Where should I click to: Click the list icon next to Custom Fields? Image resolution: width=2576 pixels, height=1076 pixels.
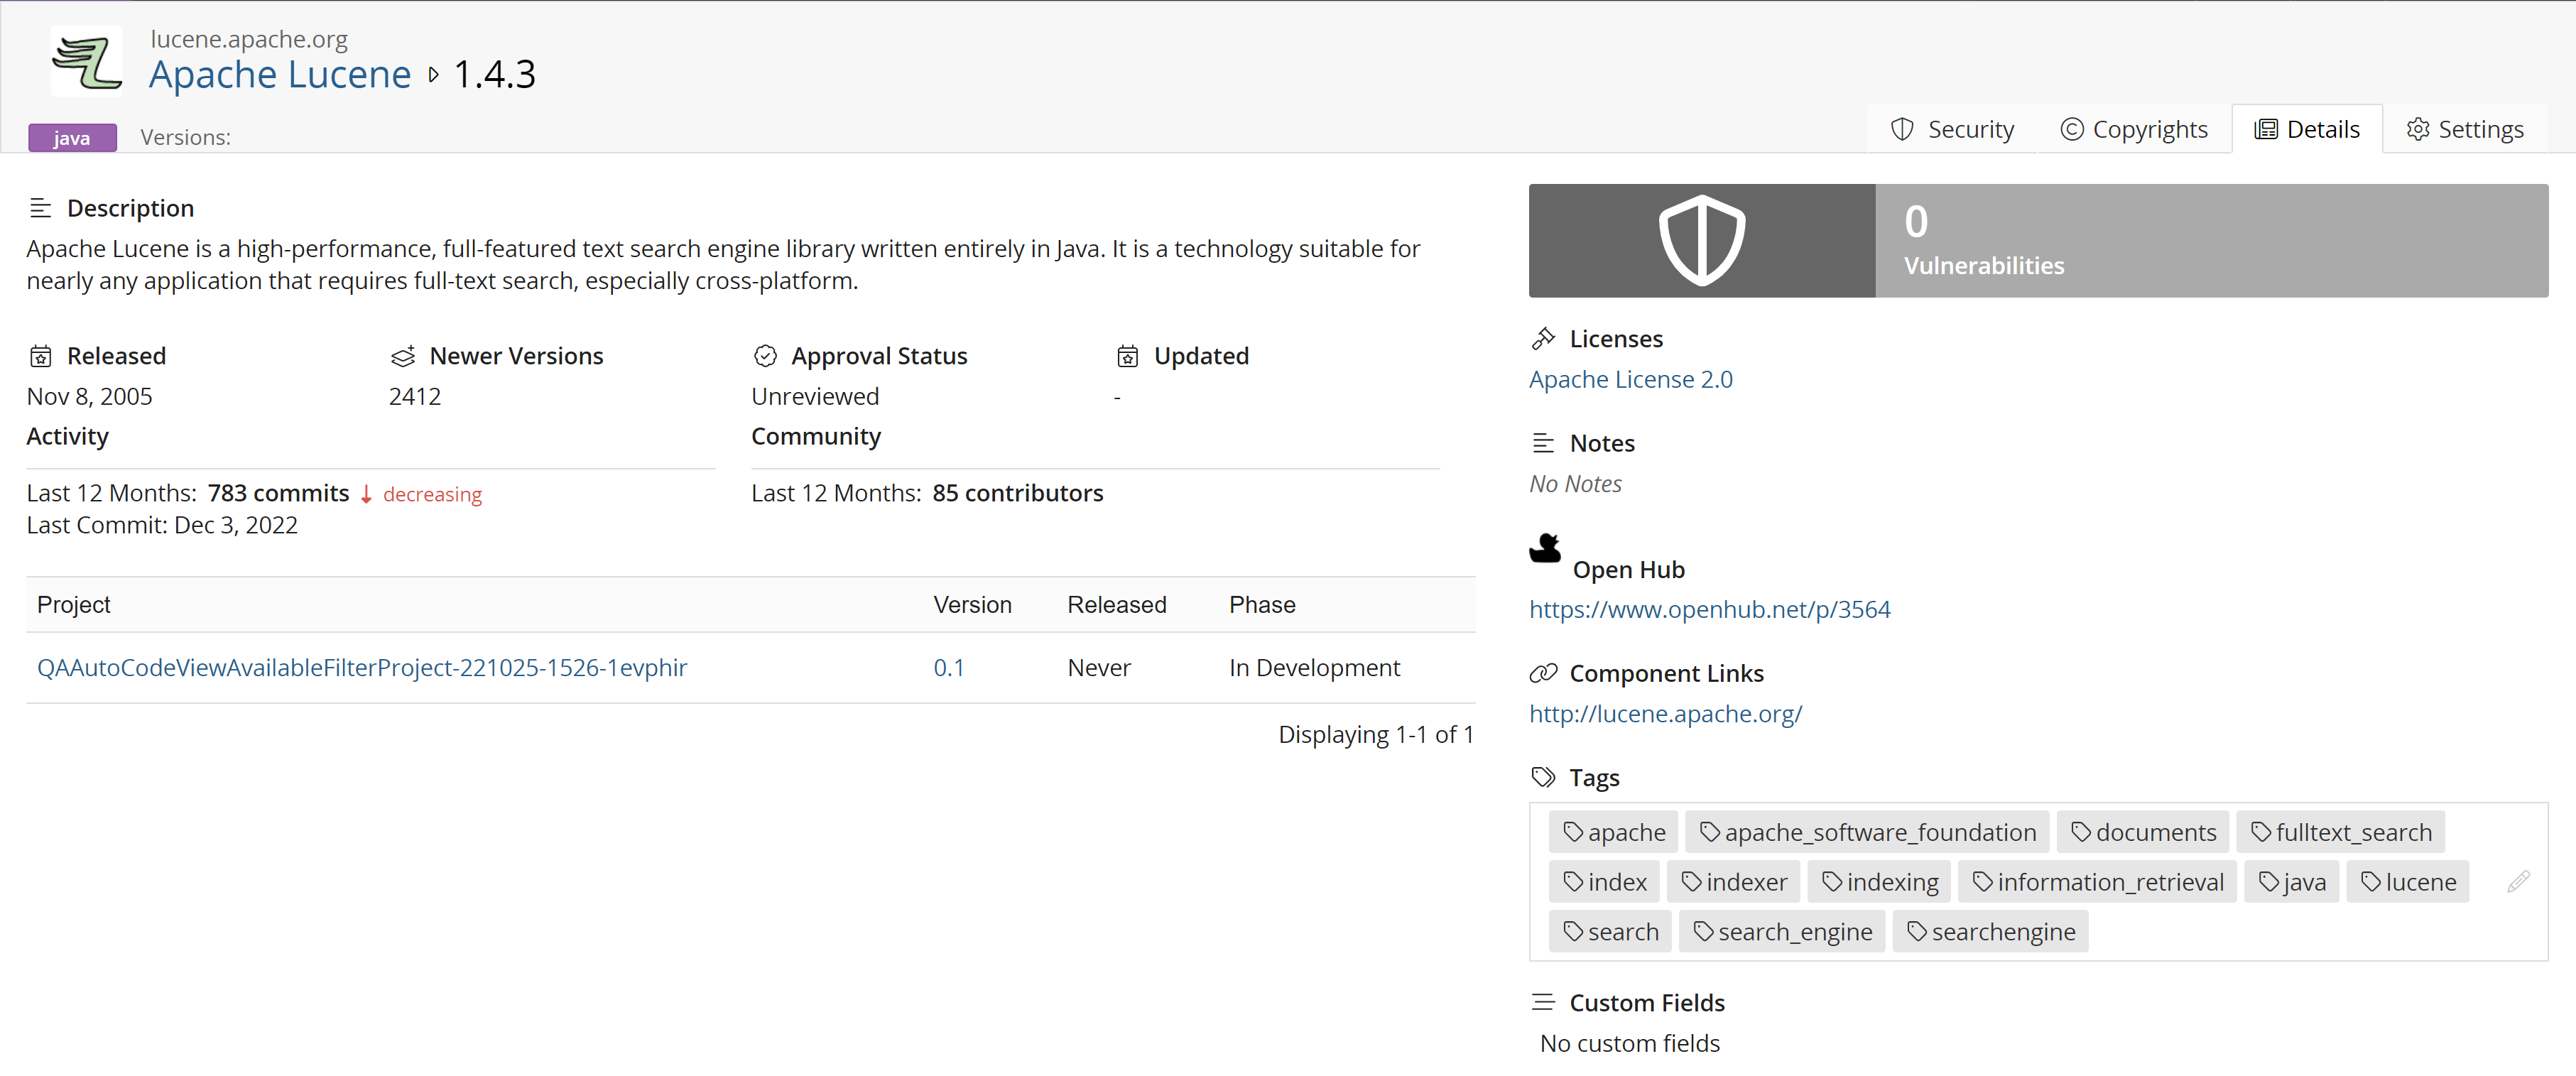tap(1543, 1001)
